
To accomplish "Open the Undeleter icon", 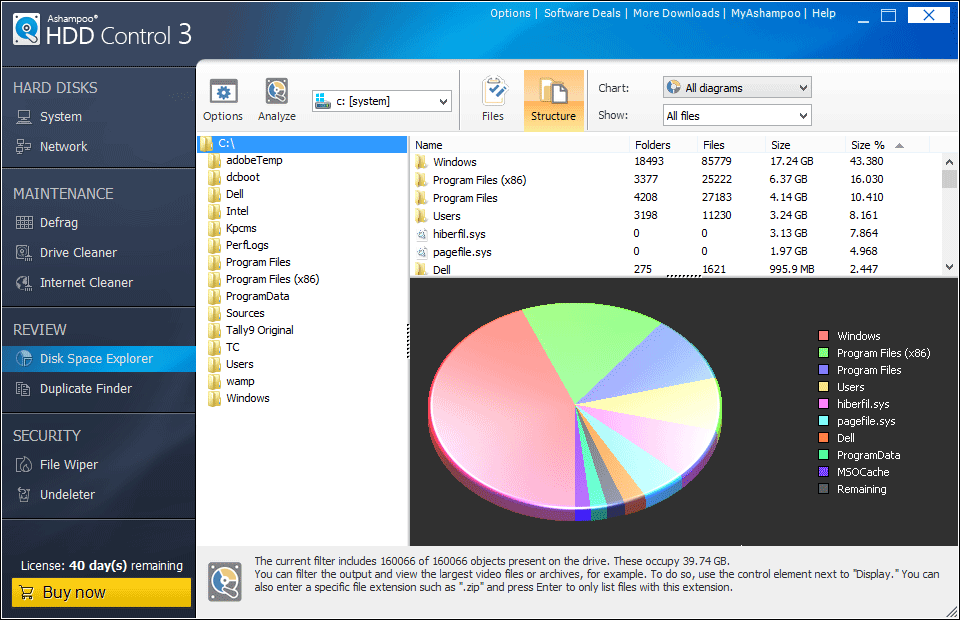I will click(24, 495).
